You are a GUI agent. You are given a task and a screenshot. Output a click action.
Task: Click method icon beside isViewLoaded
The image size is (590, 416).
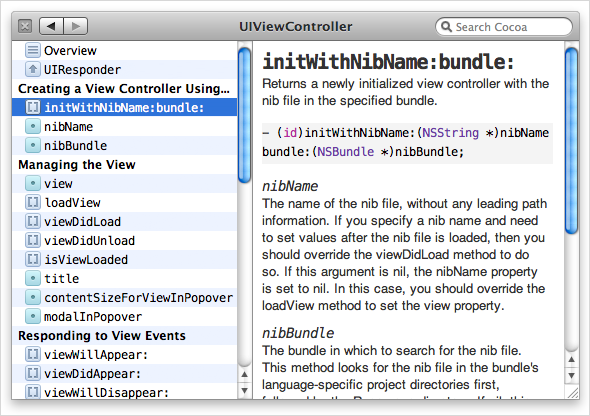coord(33,259)
